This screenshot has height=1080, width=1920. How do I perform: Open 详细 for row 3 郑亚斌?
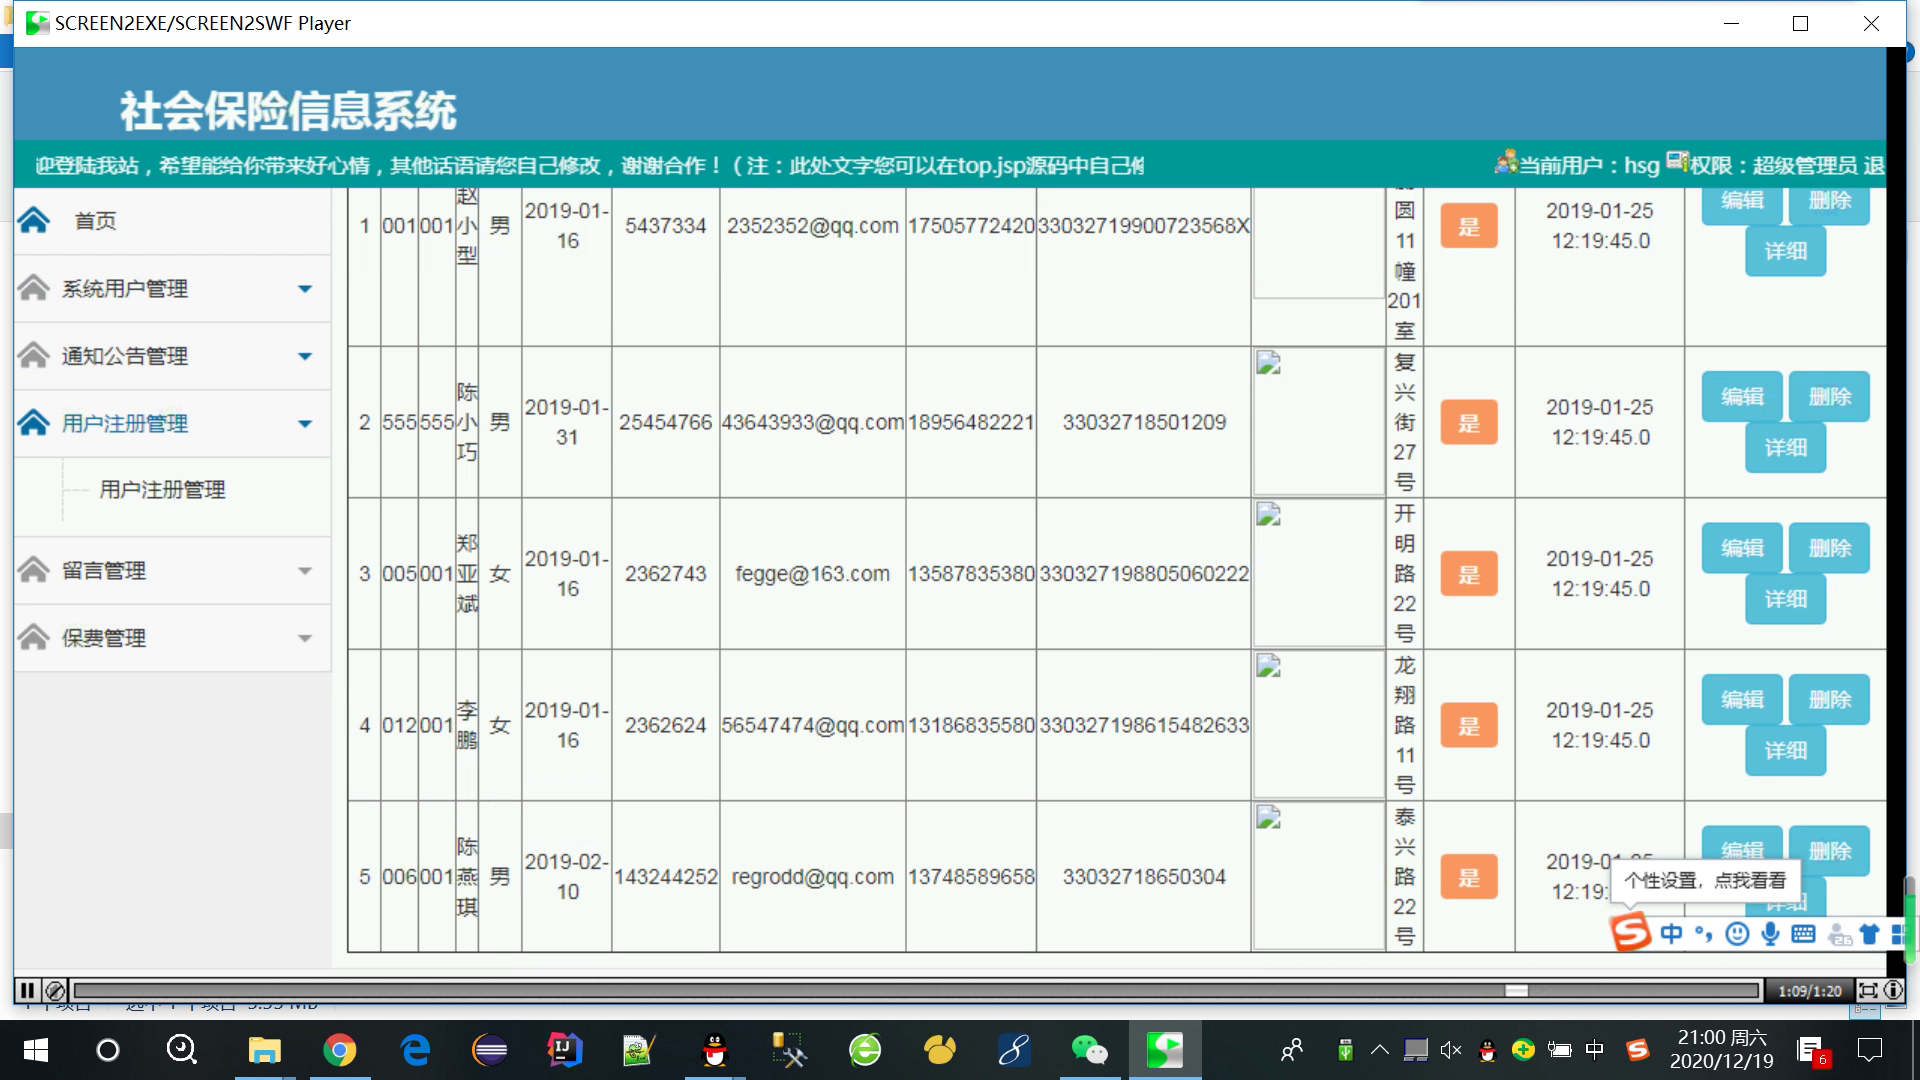pos(1785,599)
